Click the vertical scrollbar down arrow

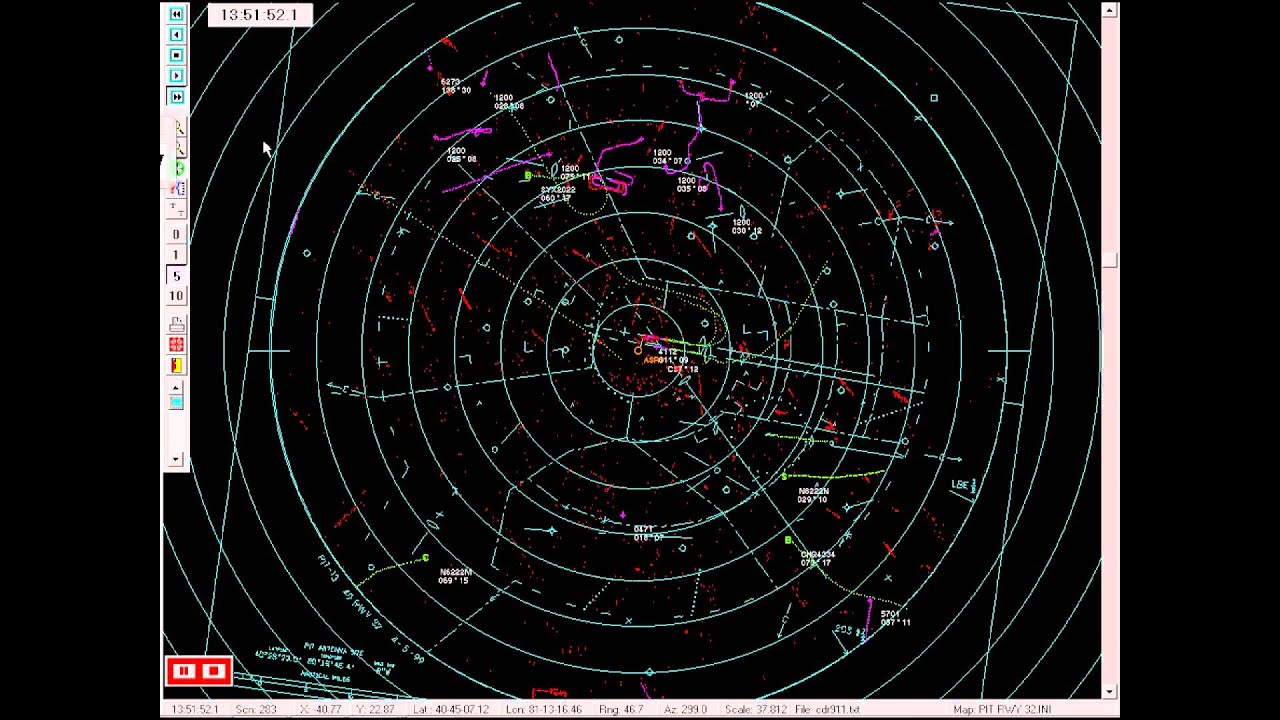[x=1109, y=692]
